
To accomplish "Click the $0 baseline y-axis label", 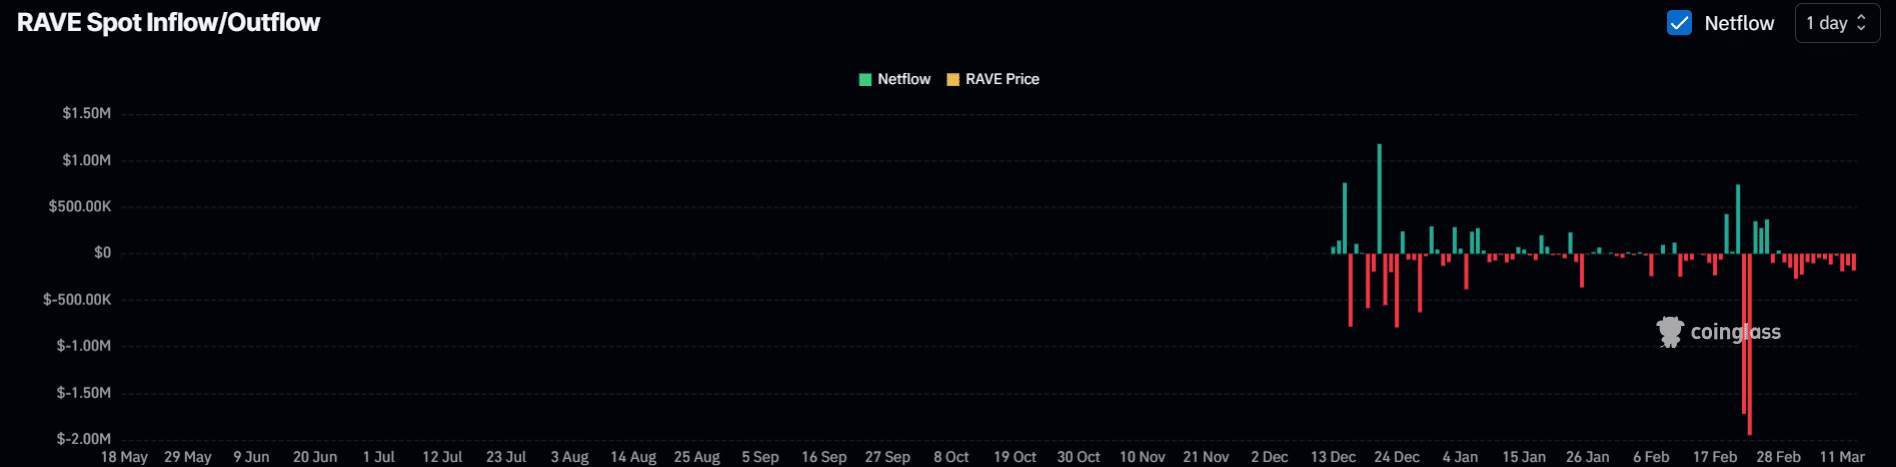I will point(102,253).
